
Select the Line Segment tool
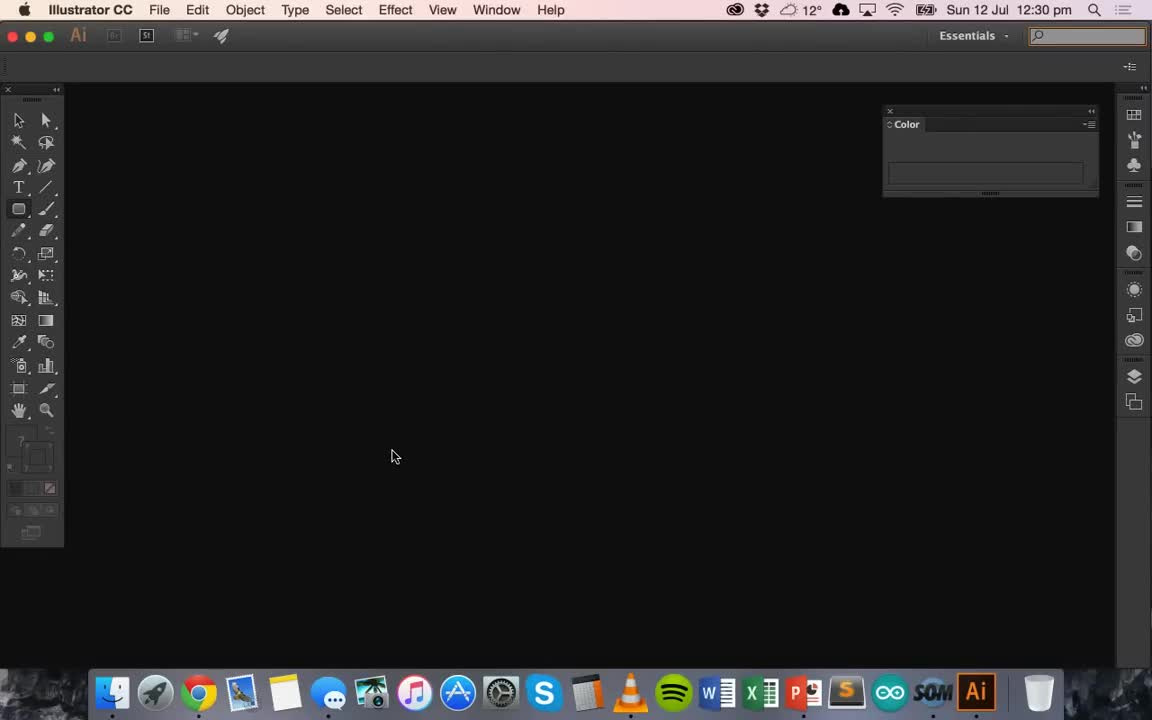click(x=46, y=187)
